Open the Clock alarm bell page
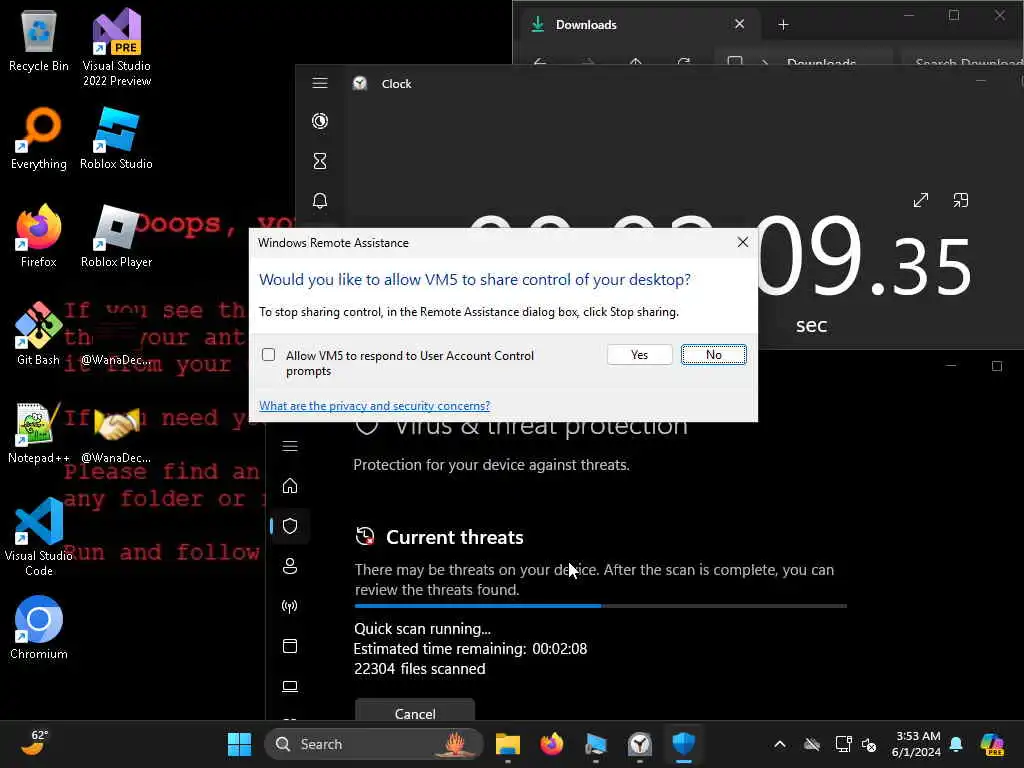This screenshot has height=768, width=1024. tap(320, 200)
